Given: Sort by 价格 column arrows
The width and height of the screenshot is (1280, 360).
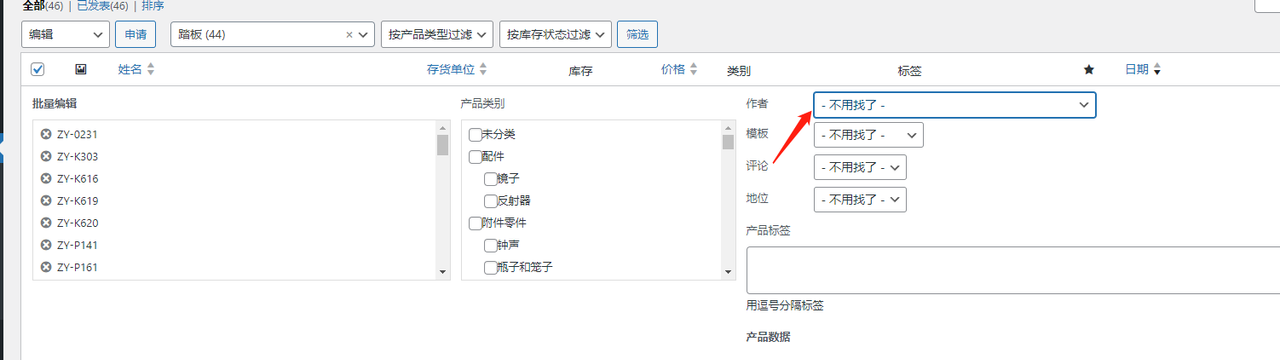Looking at the screenshot, I should click(694, 69).
